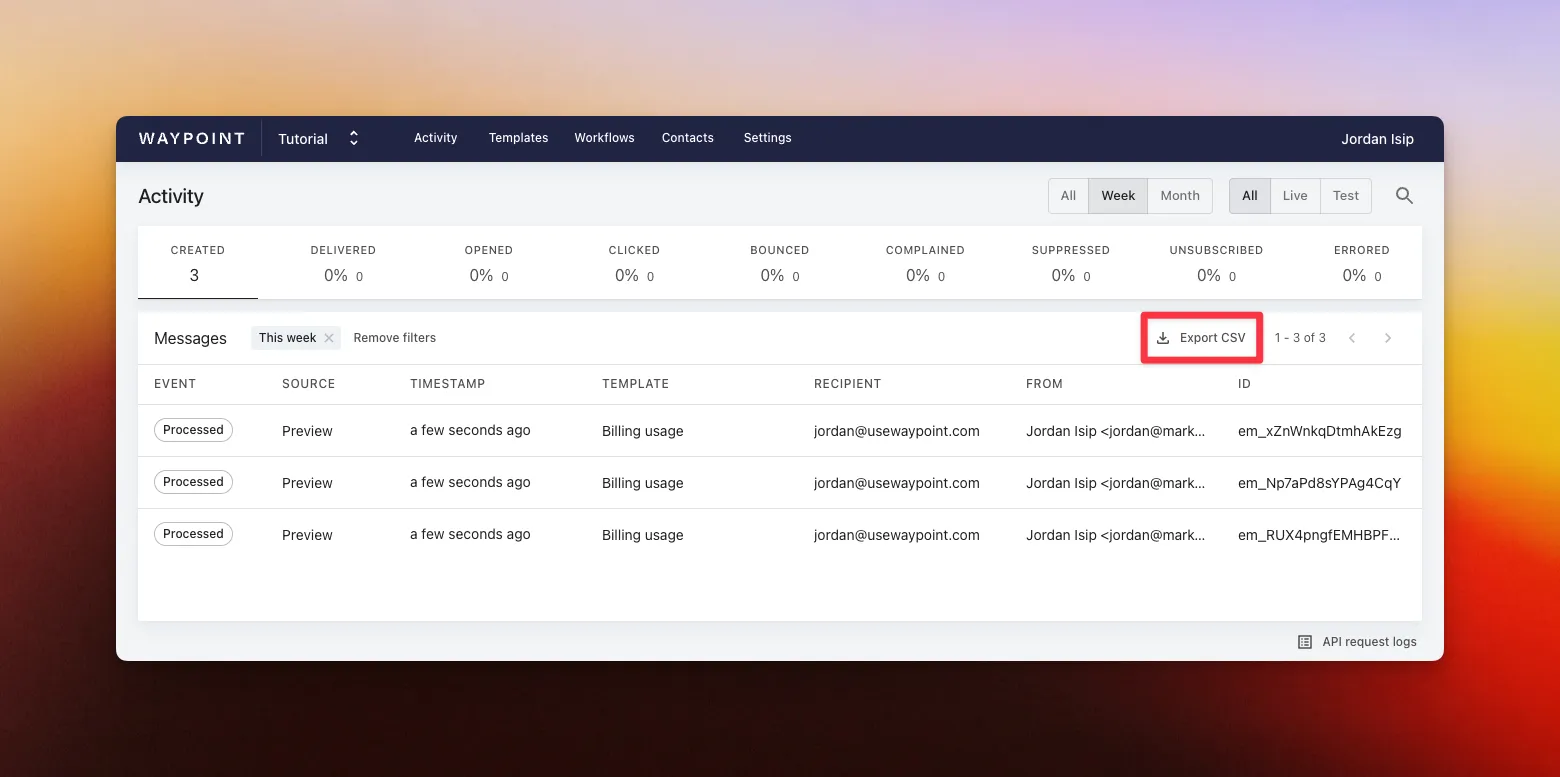Click the RECIPIENT column header
1560x777 pixels.
pos(848,384)
